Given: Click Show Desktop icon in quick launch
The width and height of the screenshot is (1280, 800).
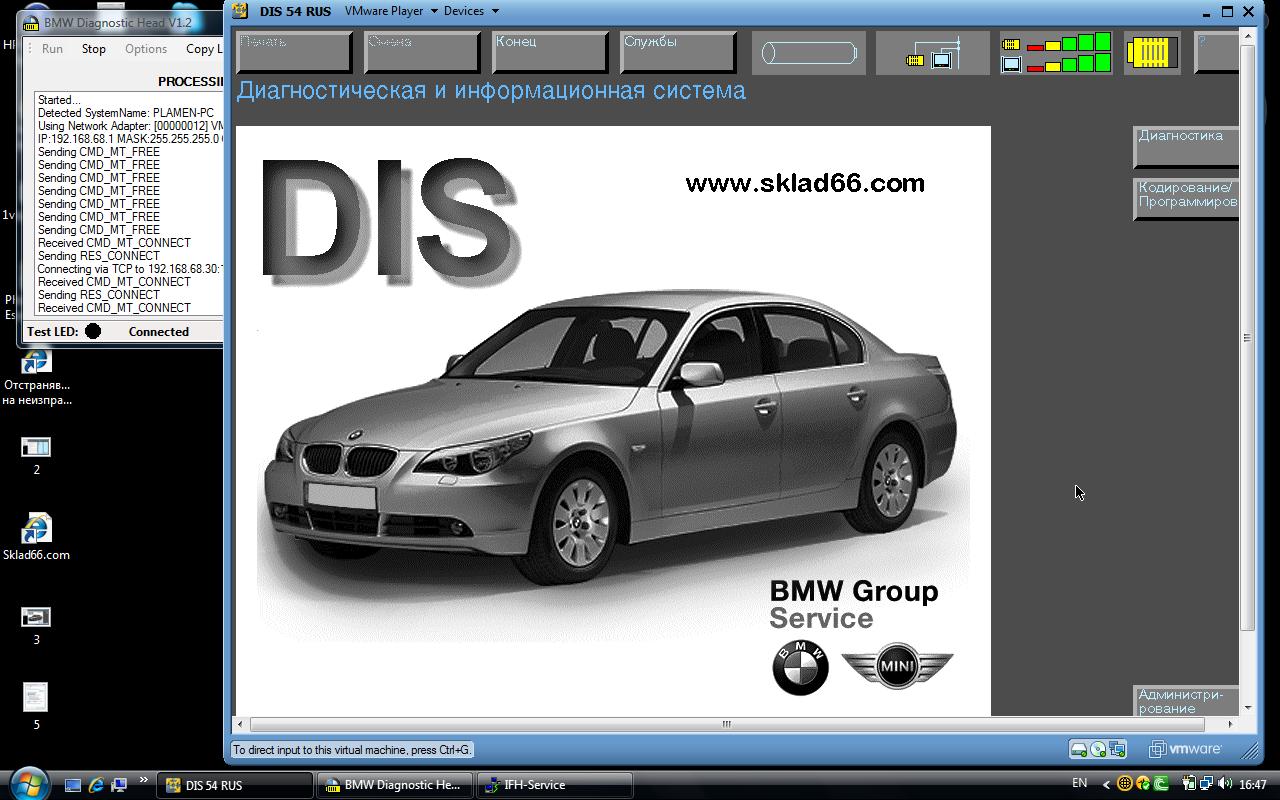Looking at the screenshot, I should 73,785.
